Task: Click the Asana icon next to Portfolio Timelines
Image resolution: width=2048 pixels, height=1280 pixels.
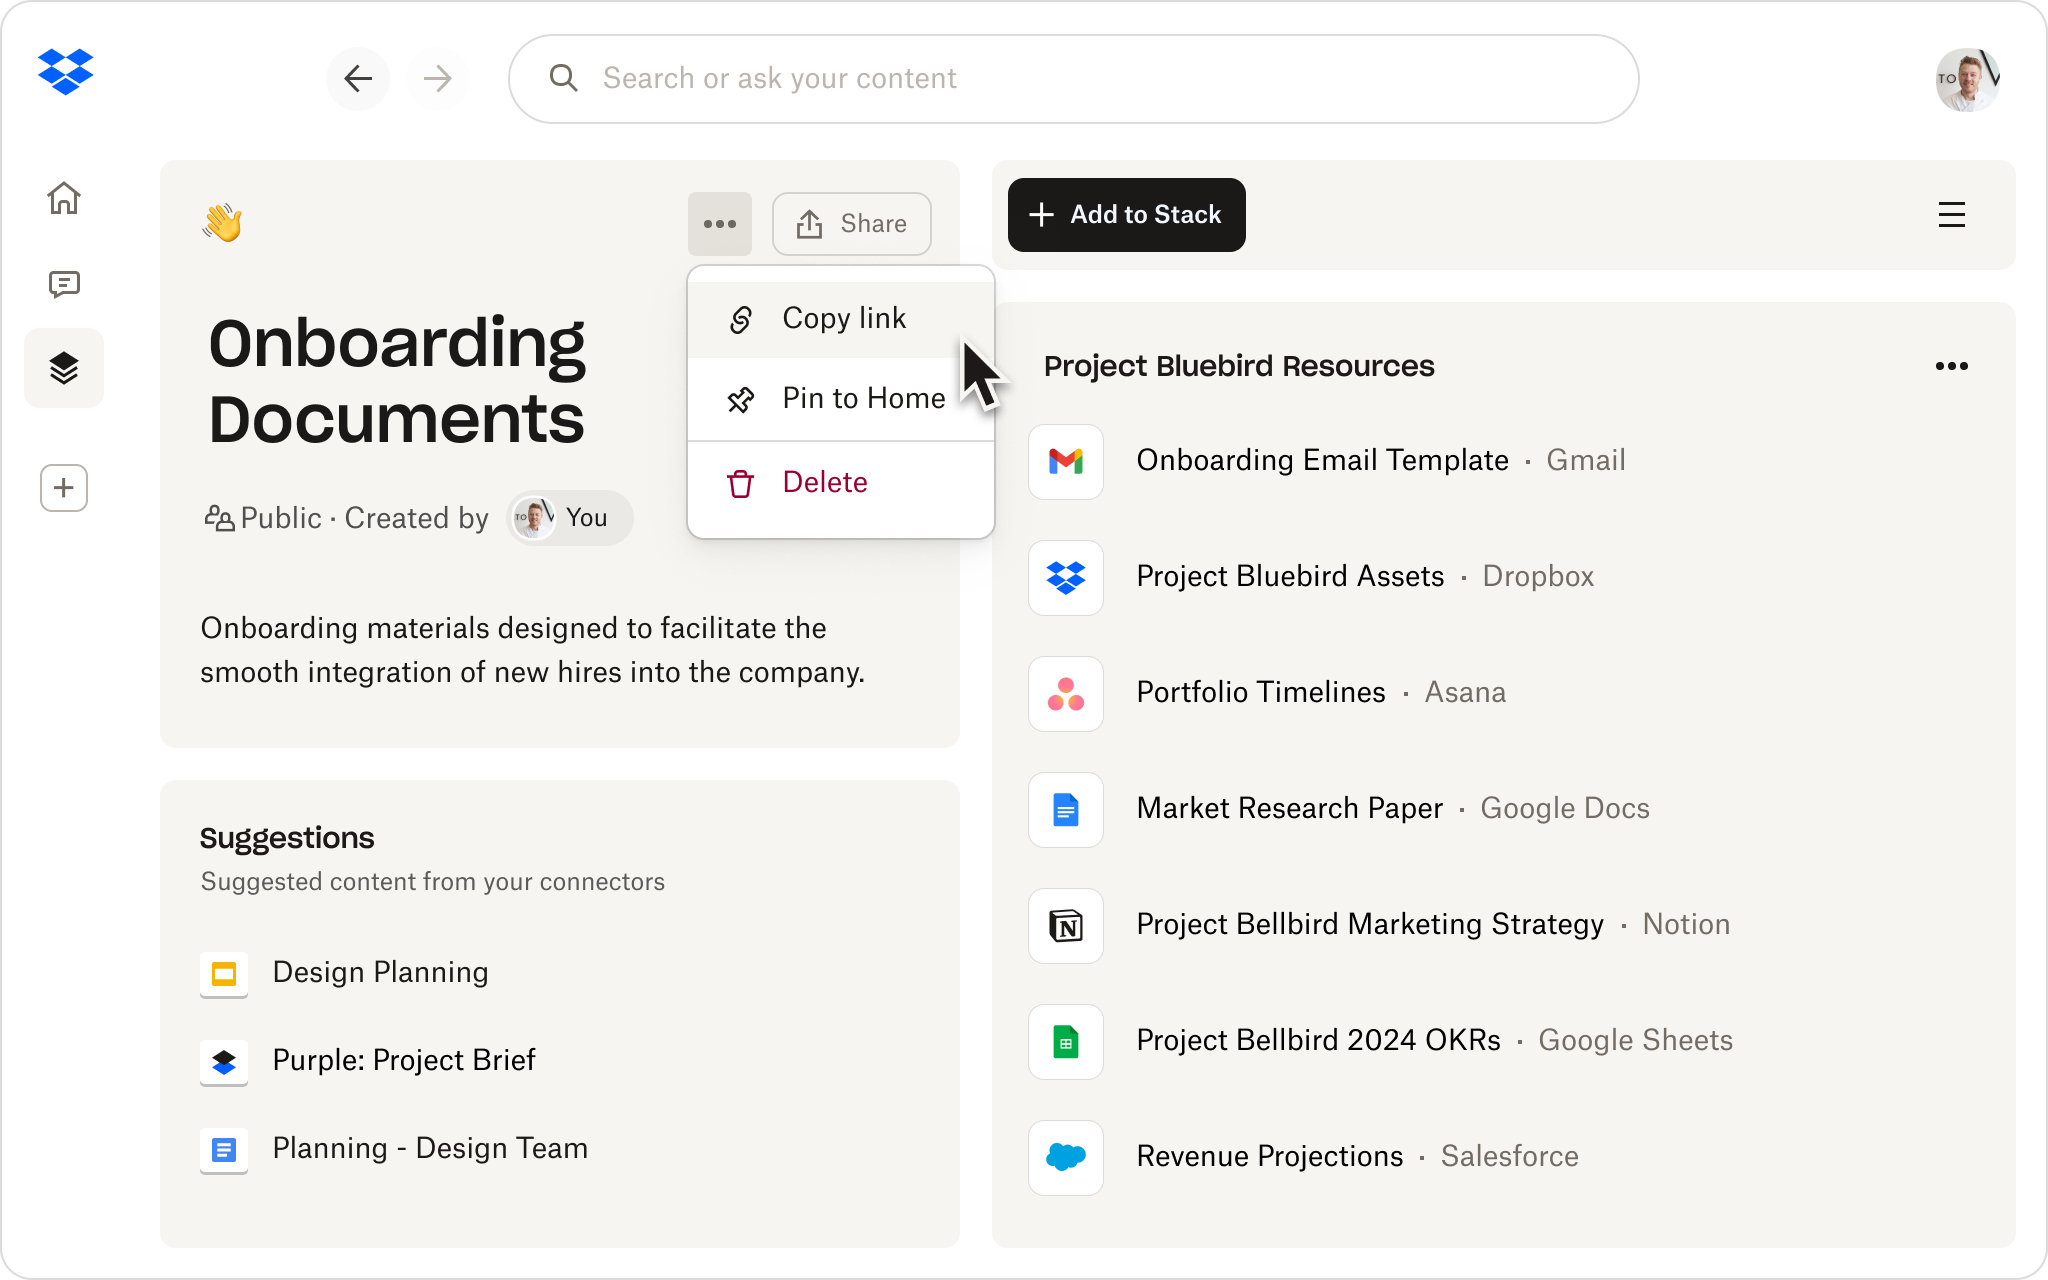Action: pos(1066,692)
